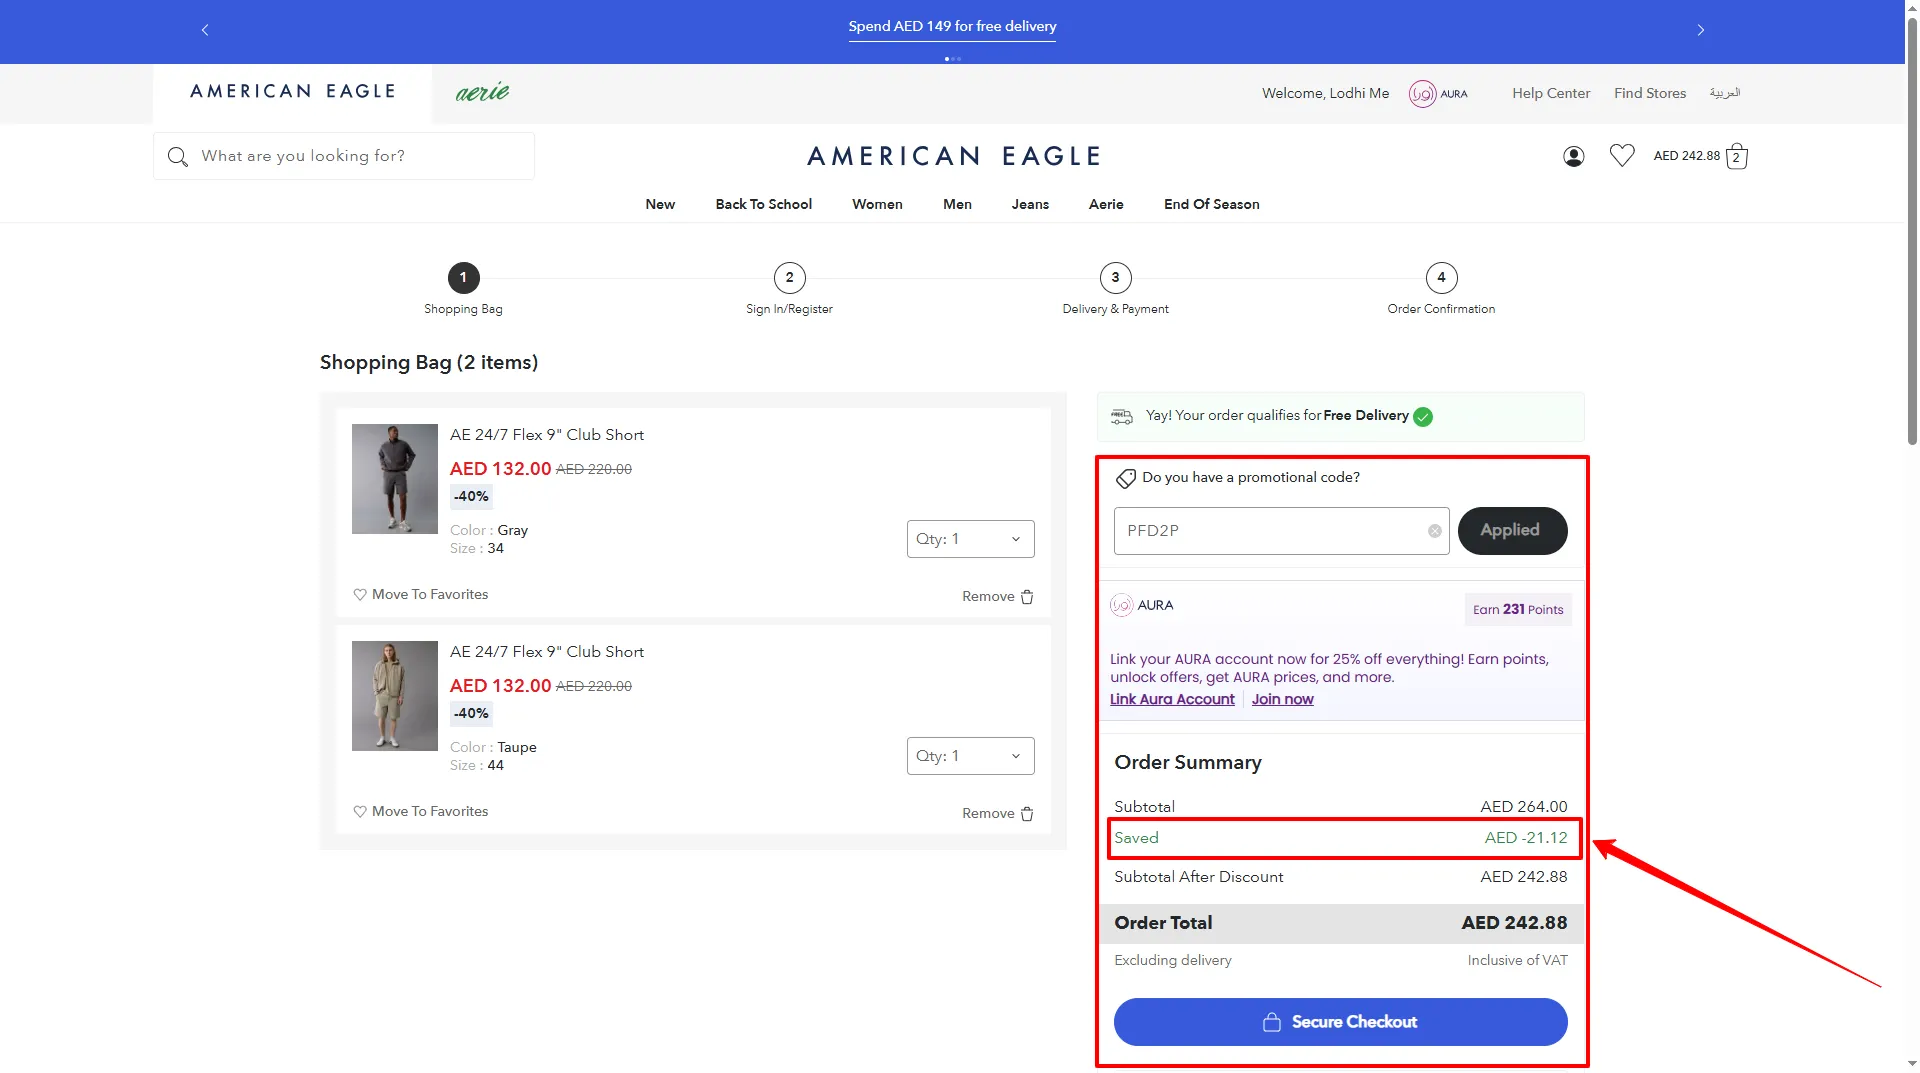Click the search magnifier icon

[x=178, y=157]
